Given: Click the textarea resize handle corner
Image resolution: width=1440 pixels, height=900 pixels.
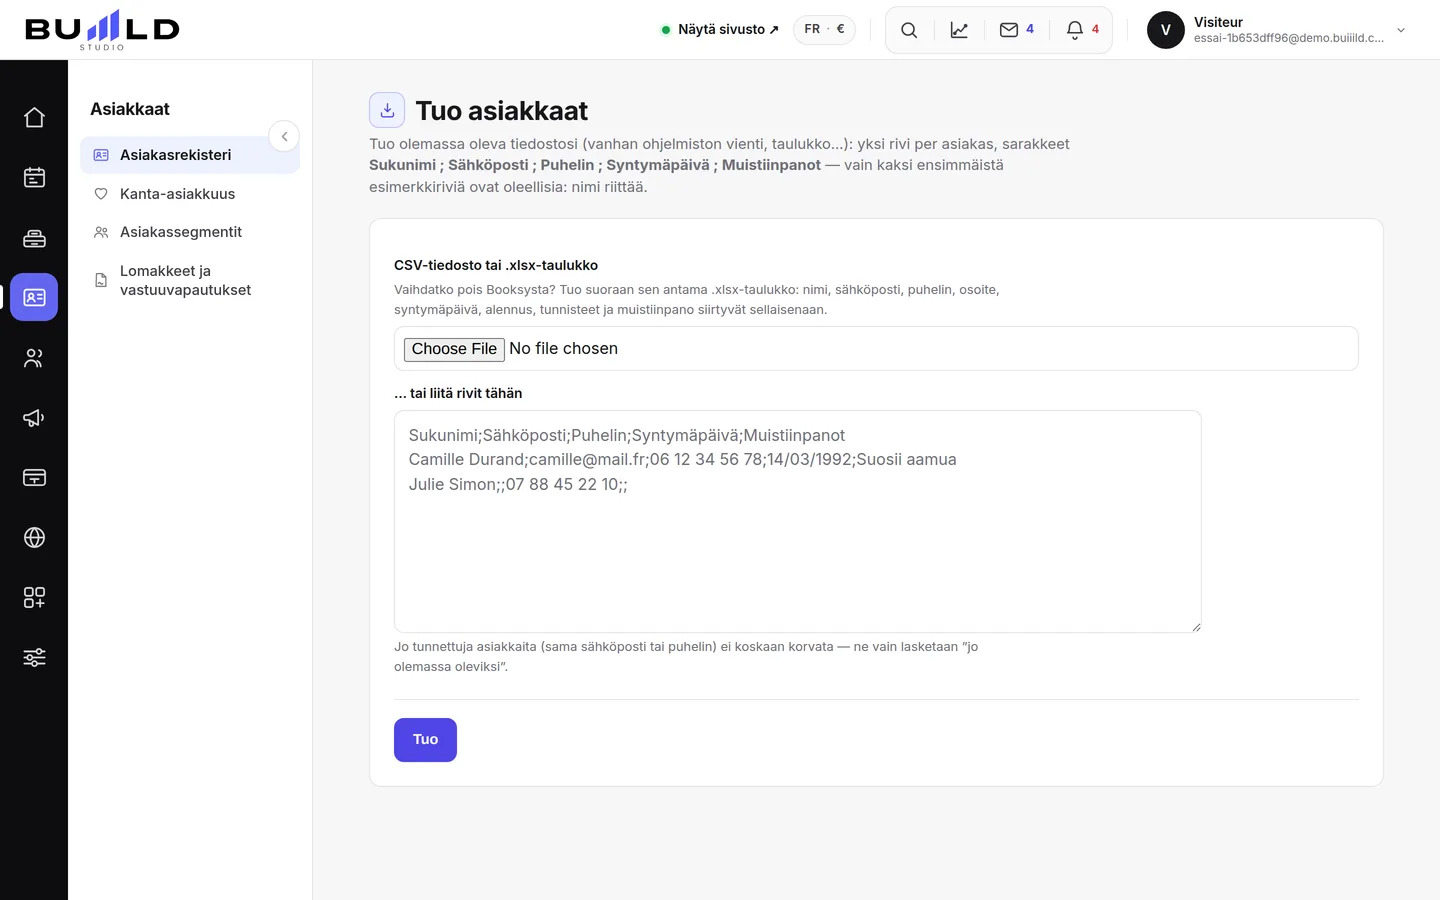Looking at the screenshot, I should click(x=1195, y=626).
